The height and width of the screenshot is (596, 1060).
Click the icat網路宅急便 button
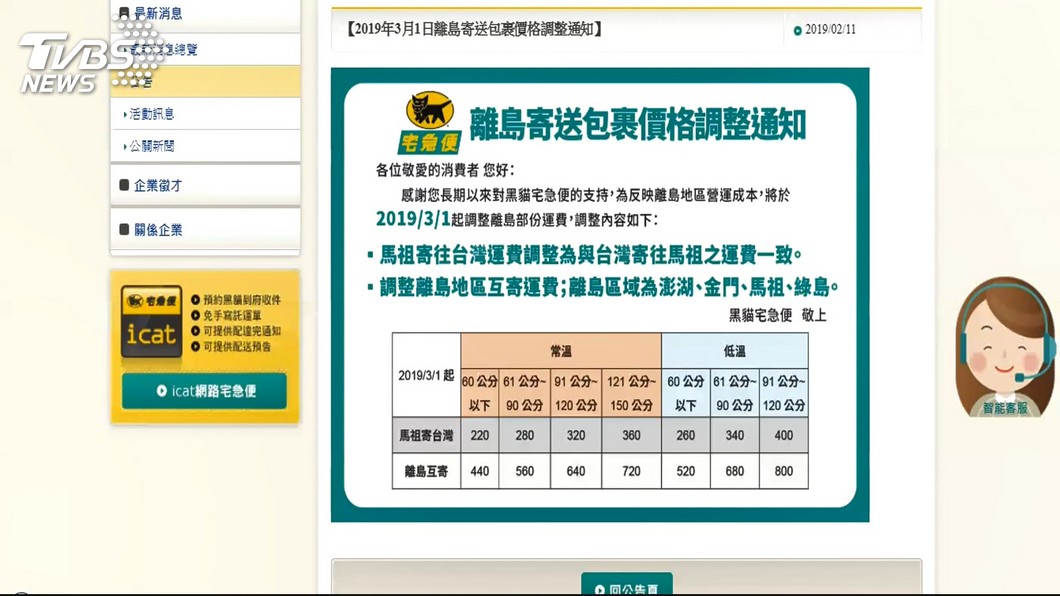coord(204,391)
